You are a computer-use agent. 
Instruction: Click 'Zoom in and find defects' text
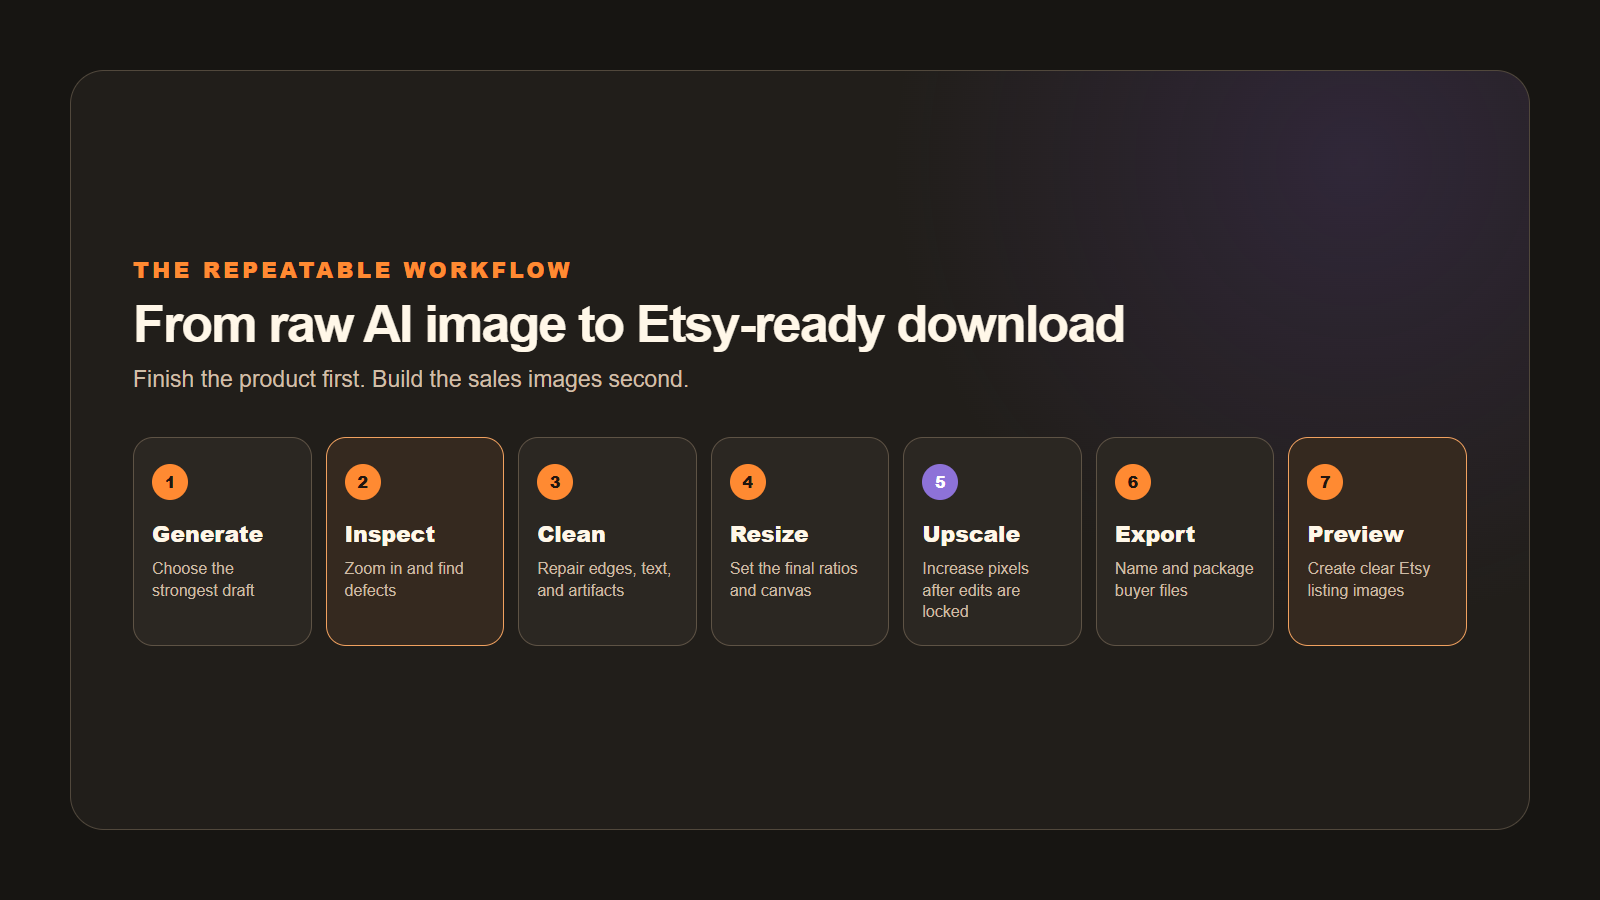tap(404, 579)
